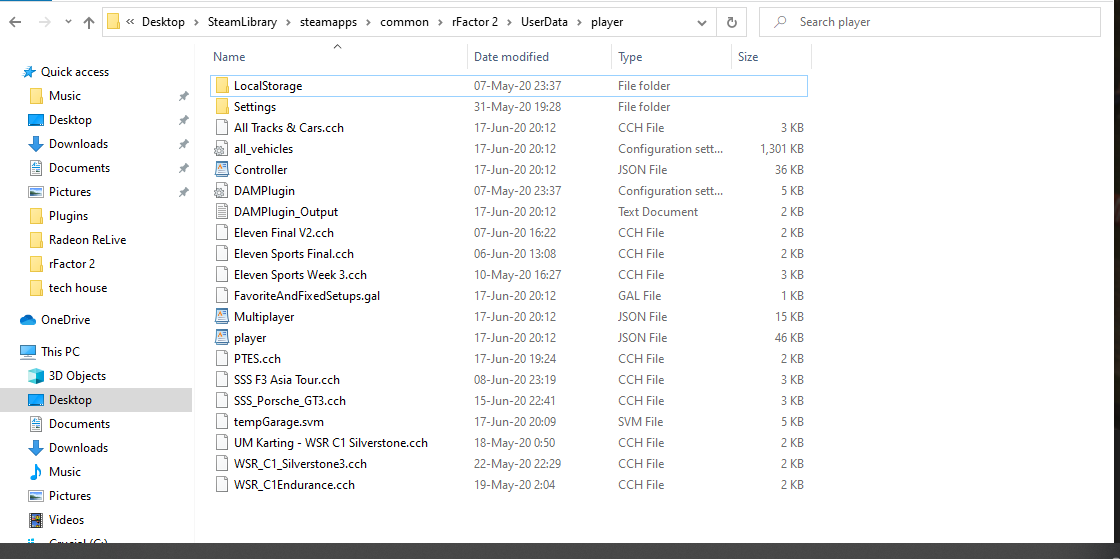Select the LocalStorage folder icon
Image resolution: width=1120 pixels, height=559 pixels.
[x=221, y=86]
